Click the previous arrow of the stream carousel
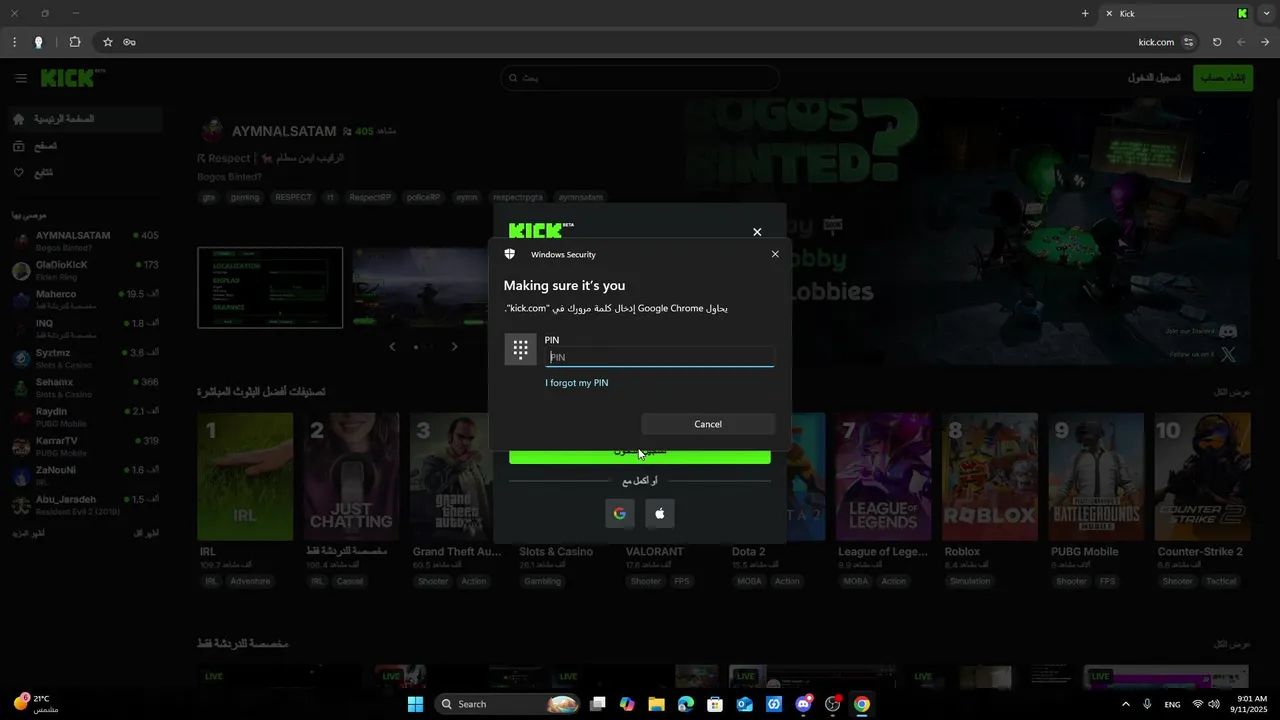This screenshot has width=1280, height=720. coord(392,346)
